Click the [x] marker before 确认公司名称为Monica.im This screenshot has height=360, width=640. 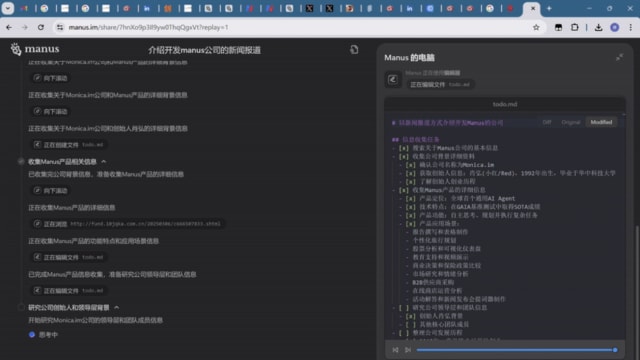[410, 165]
